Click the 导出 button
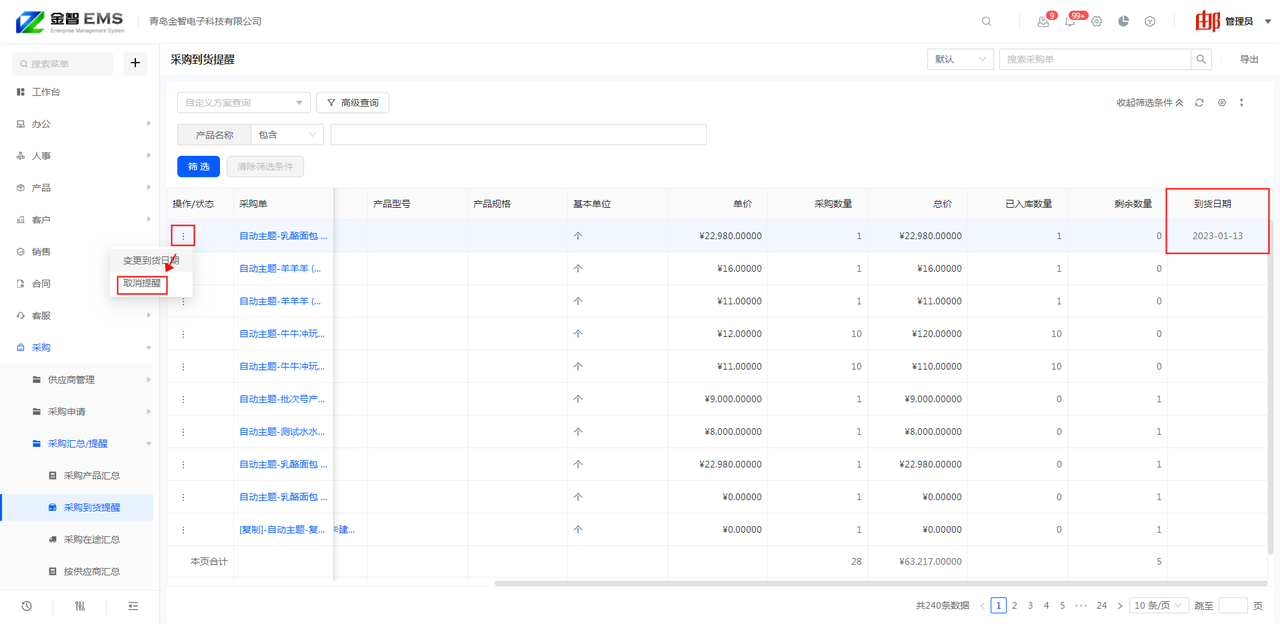 pos(1249,59)
